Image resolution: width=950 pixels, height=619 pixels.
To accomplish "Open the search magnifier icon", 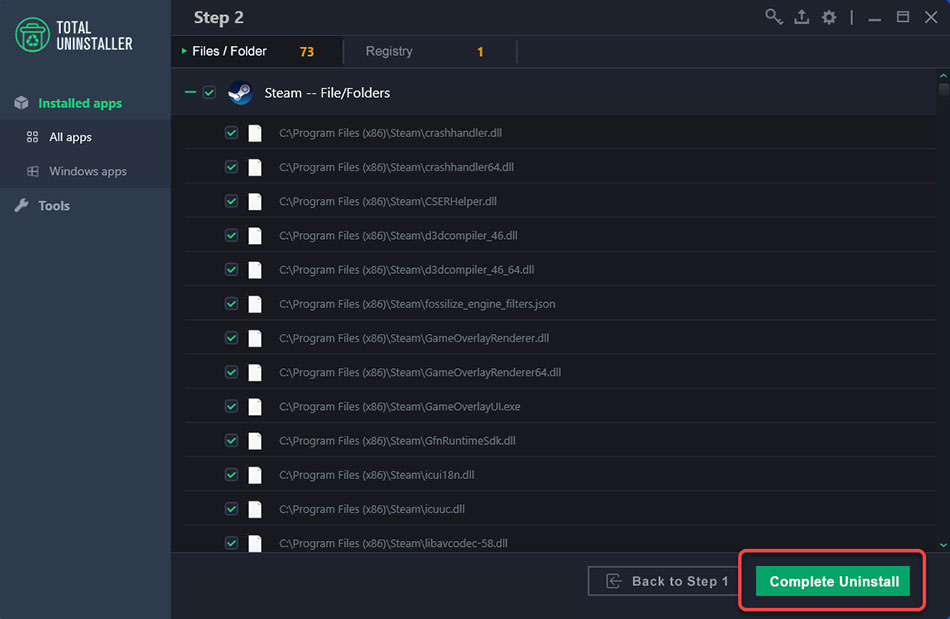I will click(774, 17).
